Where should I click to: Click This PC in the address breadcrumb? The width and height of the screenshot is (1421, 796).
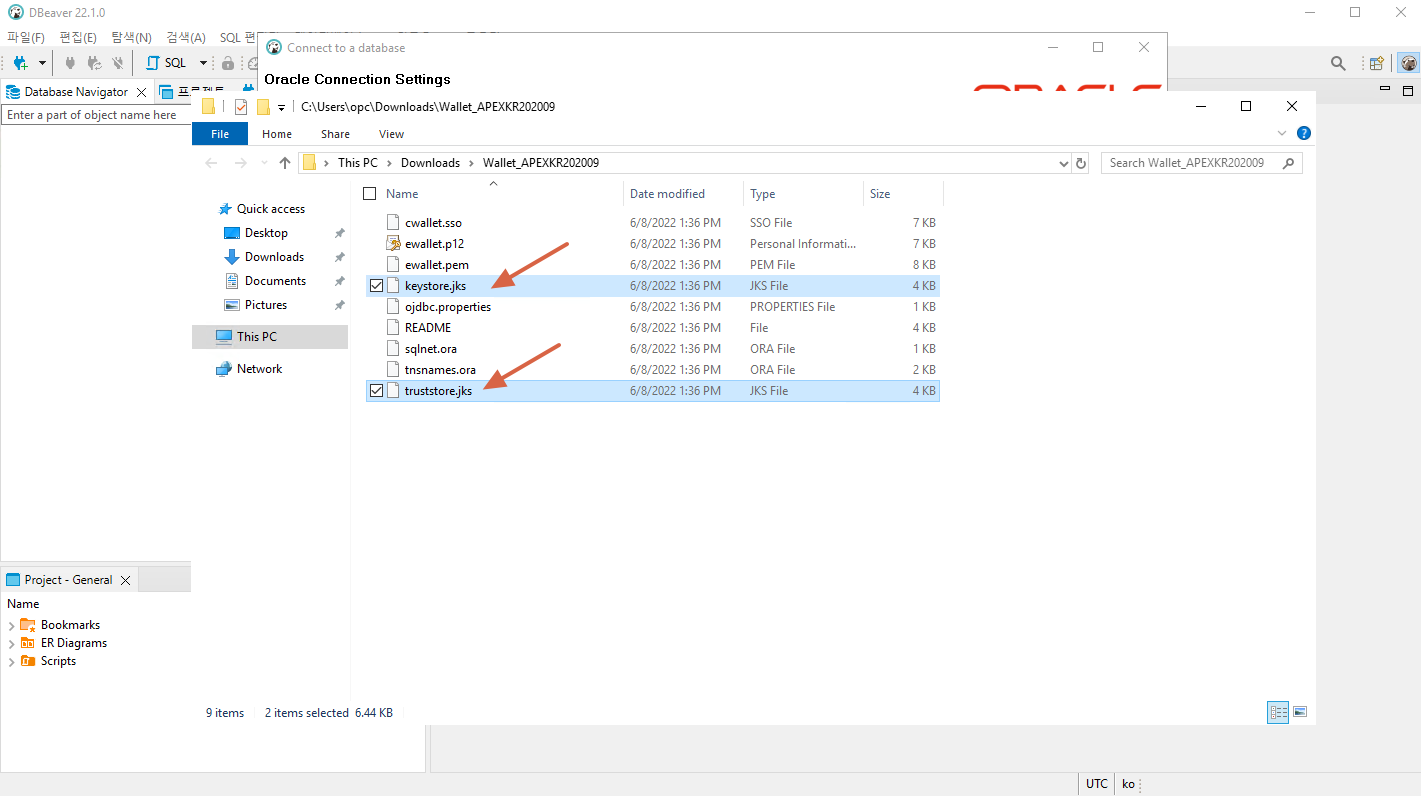(358, 163)
